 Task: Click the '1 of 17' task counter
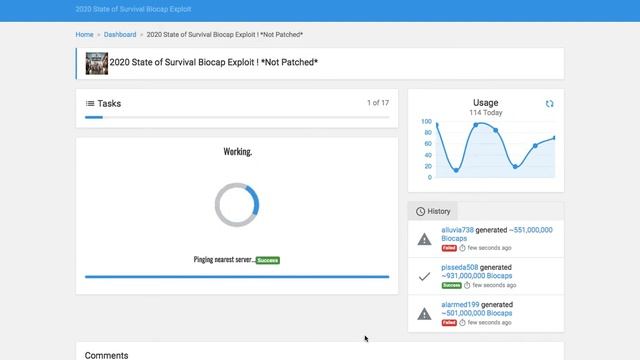click(378, 103)
